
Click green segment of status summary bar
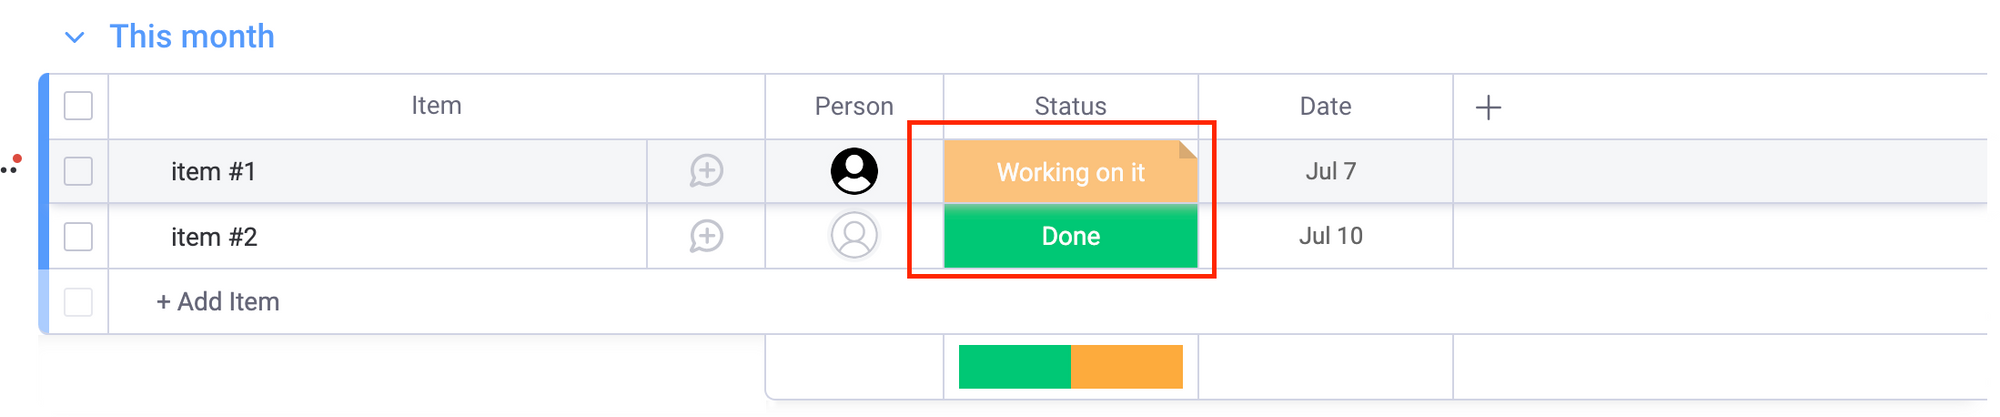point(1015,367)
